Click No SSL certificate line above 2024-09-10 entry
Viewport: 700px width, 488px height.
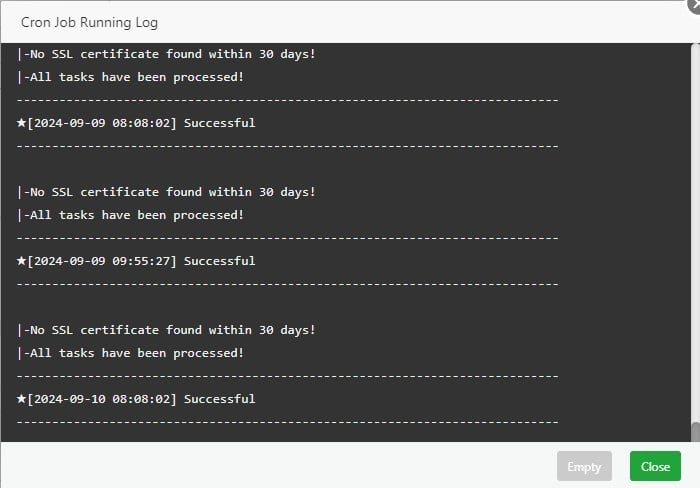pyautogui.click(x=170, y=330)
